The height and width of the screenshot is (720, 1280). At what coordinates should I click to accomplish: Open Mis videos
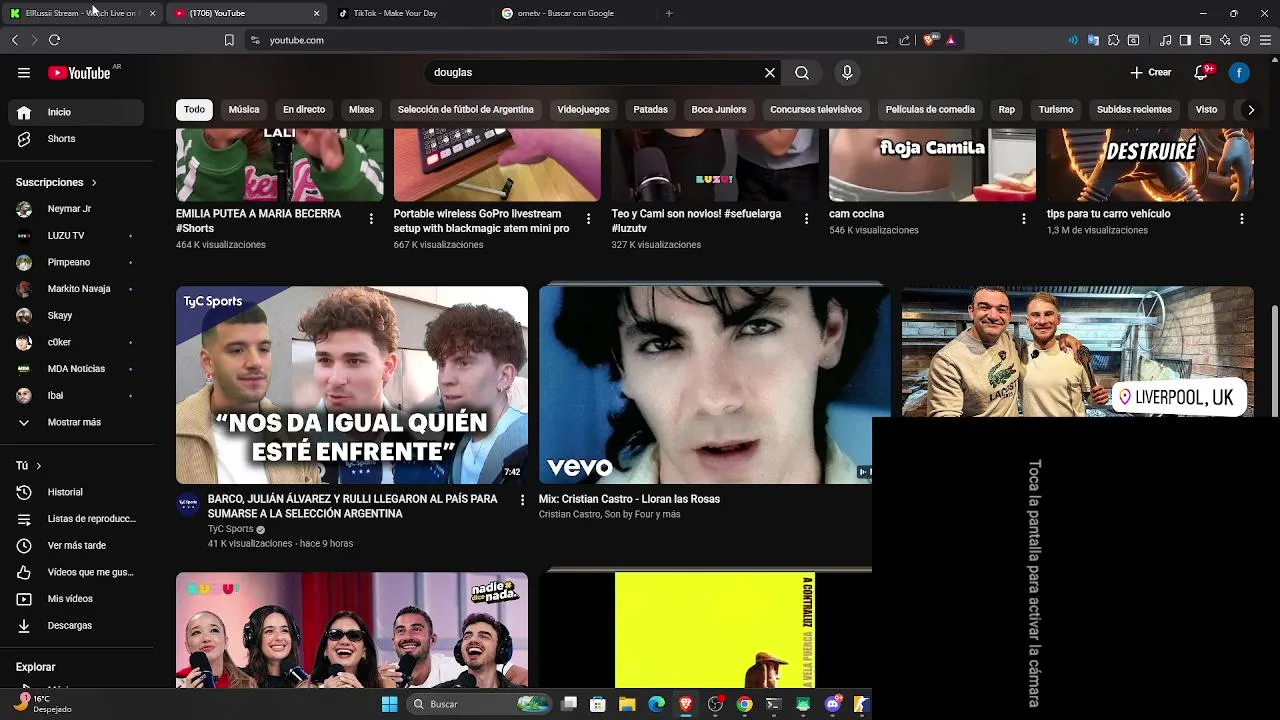(x=76, y=599)
